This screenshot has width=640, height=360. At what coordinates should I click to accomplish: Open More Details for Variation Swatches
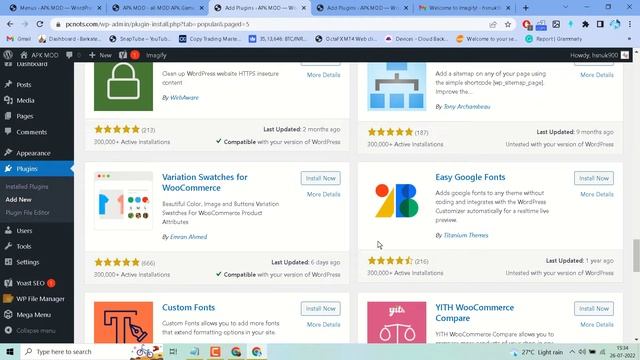point(323,194)
